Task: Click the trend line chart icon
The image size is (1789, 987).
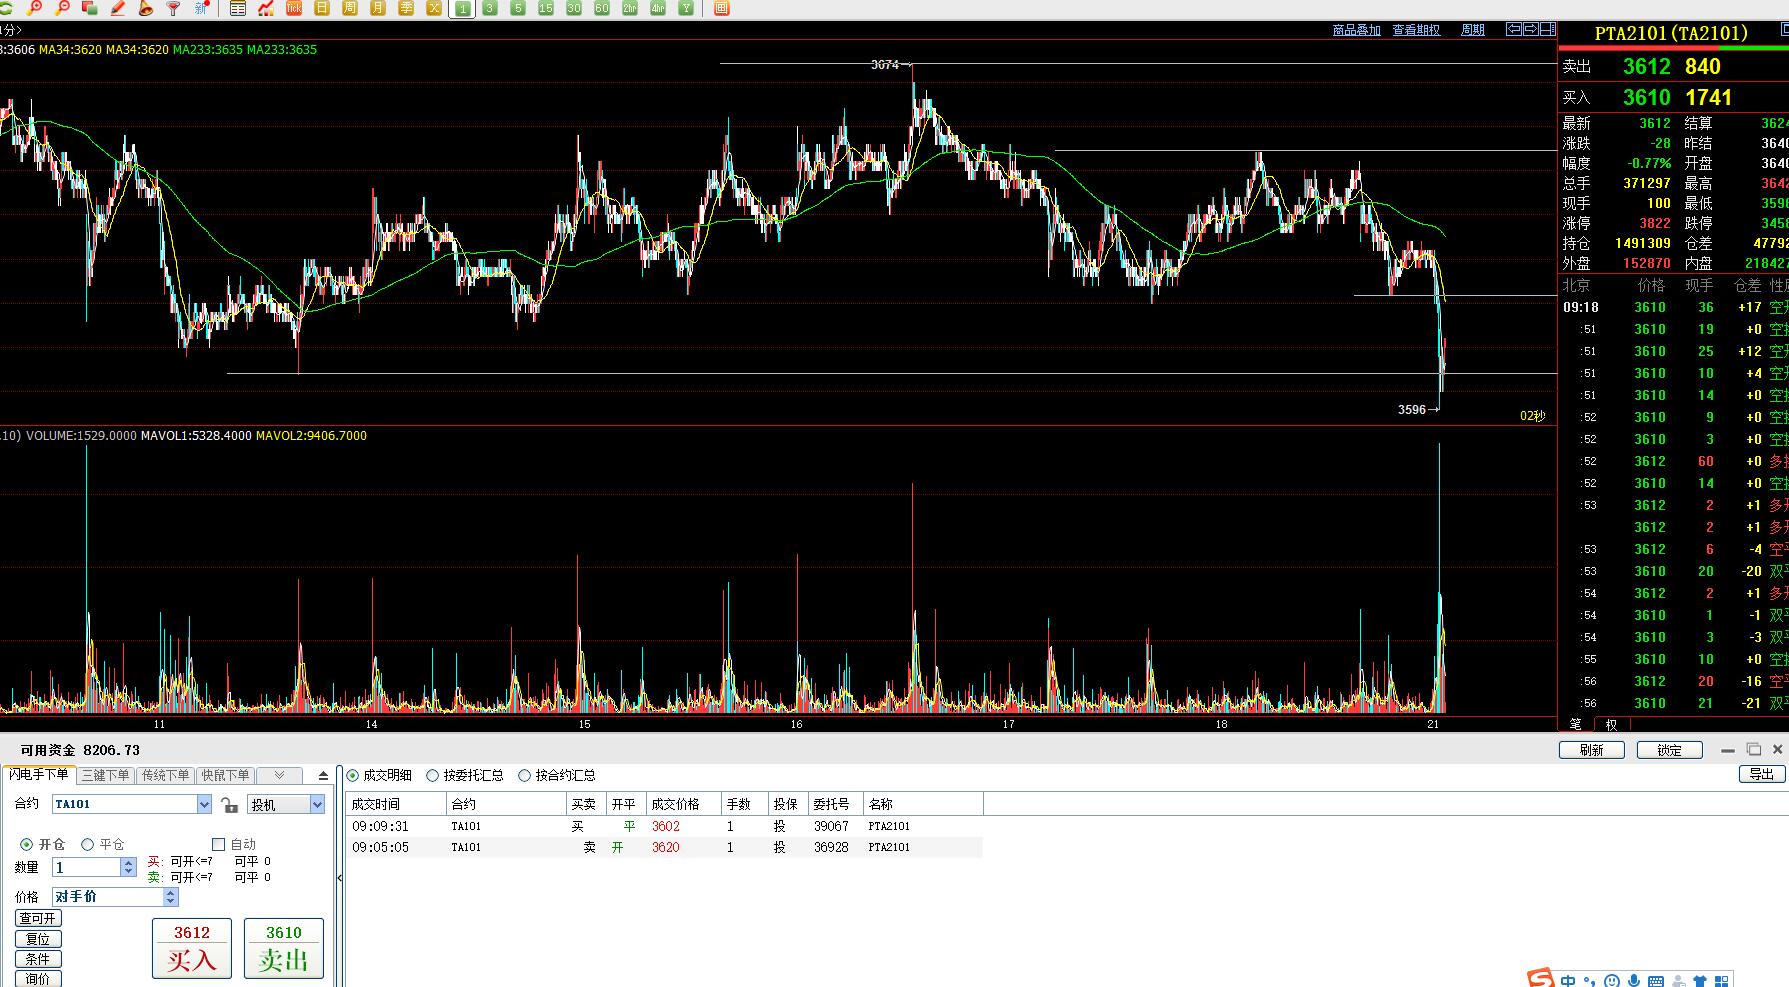Action: tap(266, 8)
